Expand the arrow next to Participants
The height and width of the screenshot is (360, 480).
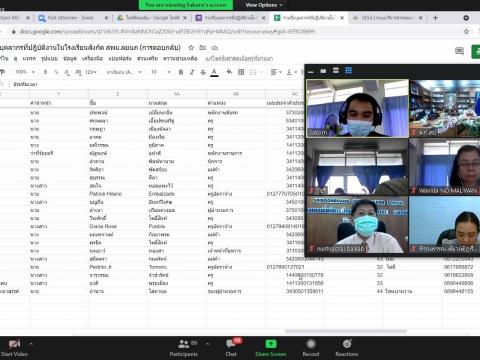[207, 343]
